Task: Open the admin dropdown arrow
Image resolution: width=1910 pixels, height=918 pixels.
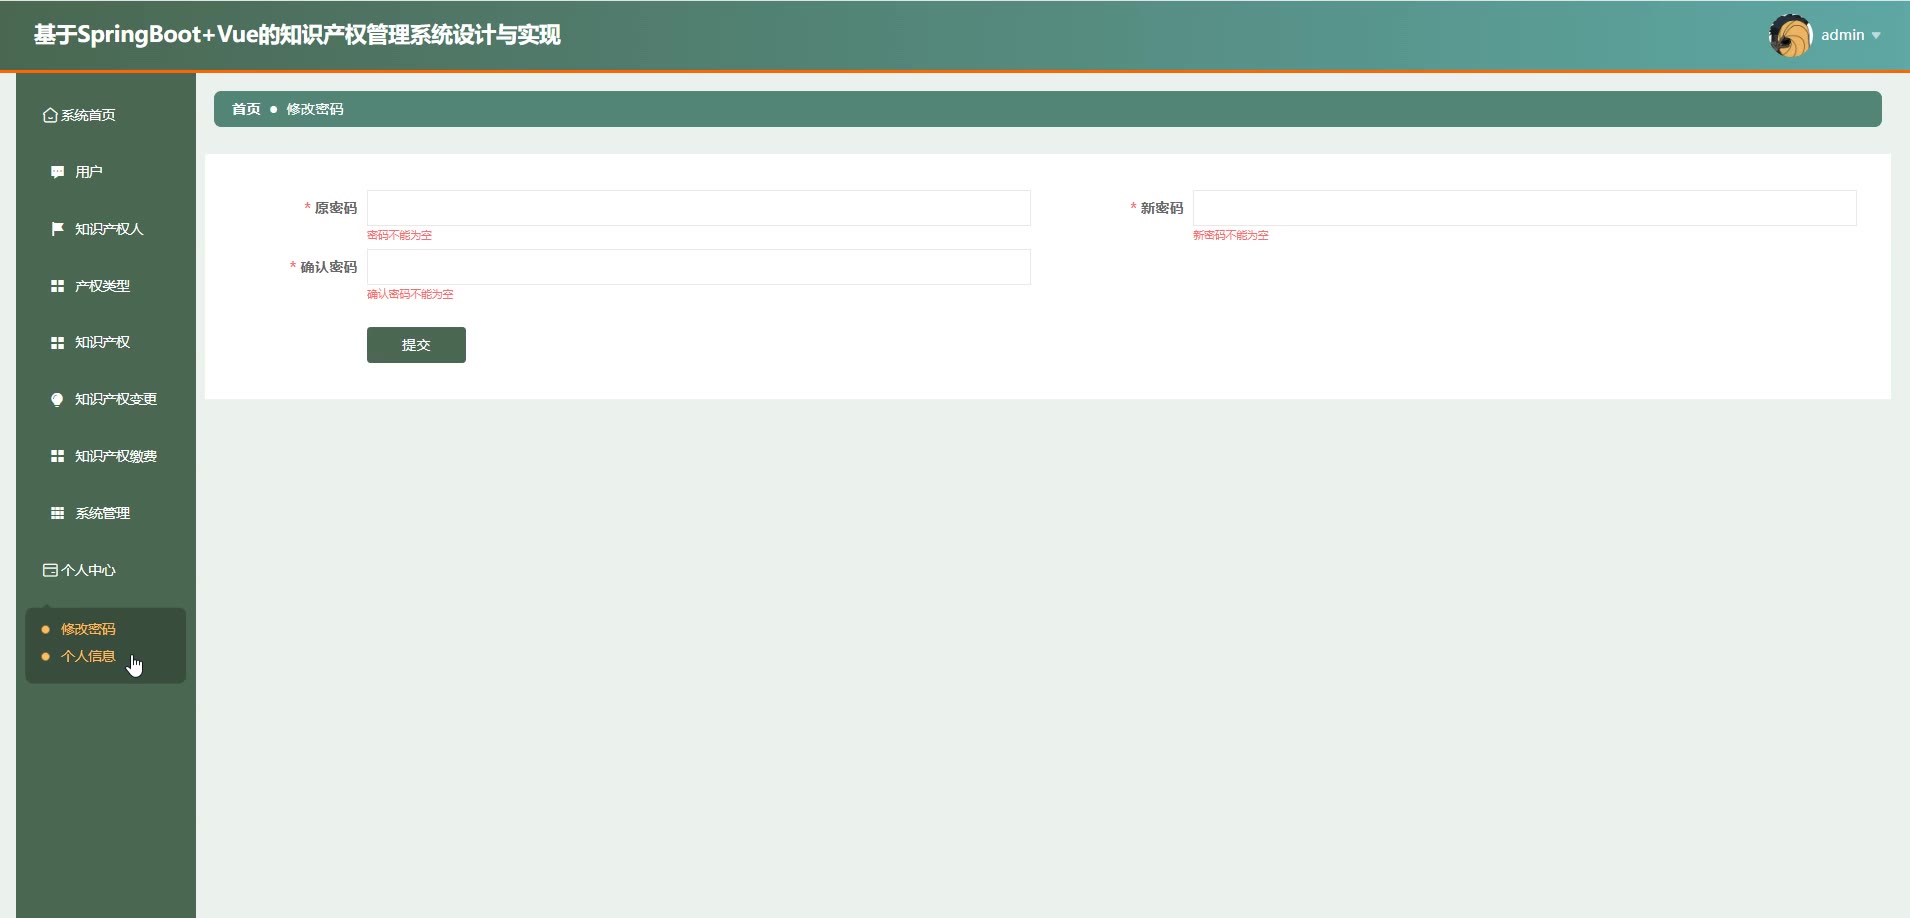Action: 1876,36
